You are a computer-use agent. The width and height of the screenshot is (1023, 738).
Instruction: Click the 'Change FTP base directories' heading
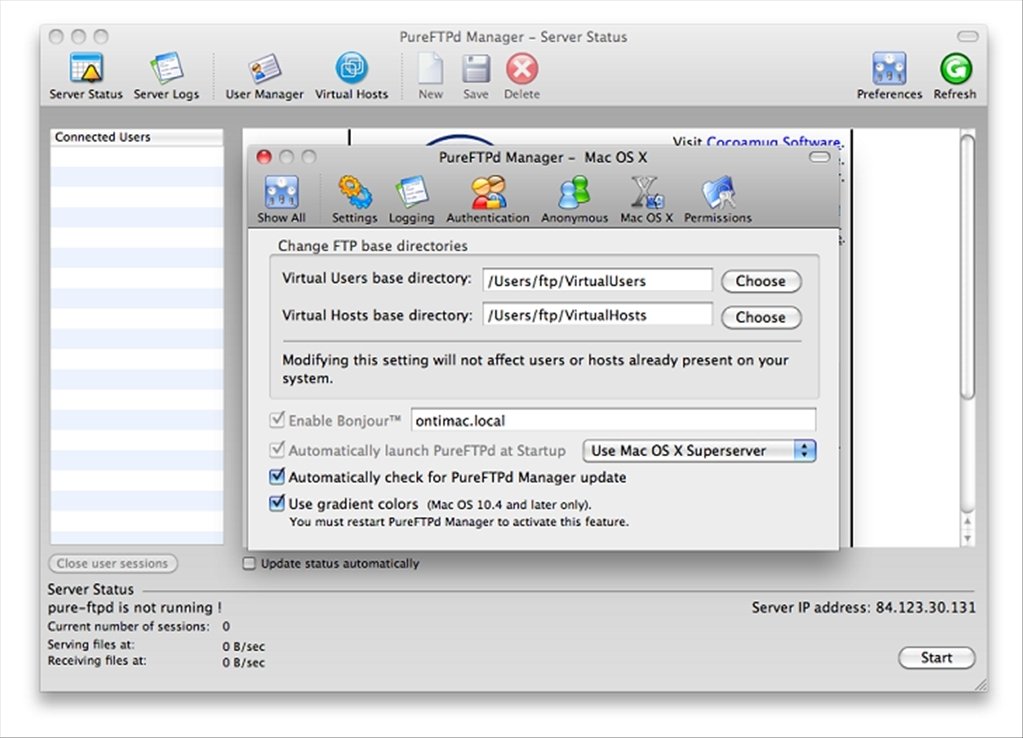pyautogui.click(x=373, y=246)
